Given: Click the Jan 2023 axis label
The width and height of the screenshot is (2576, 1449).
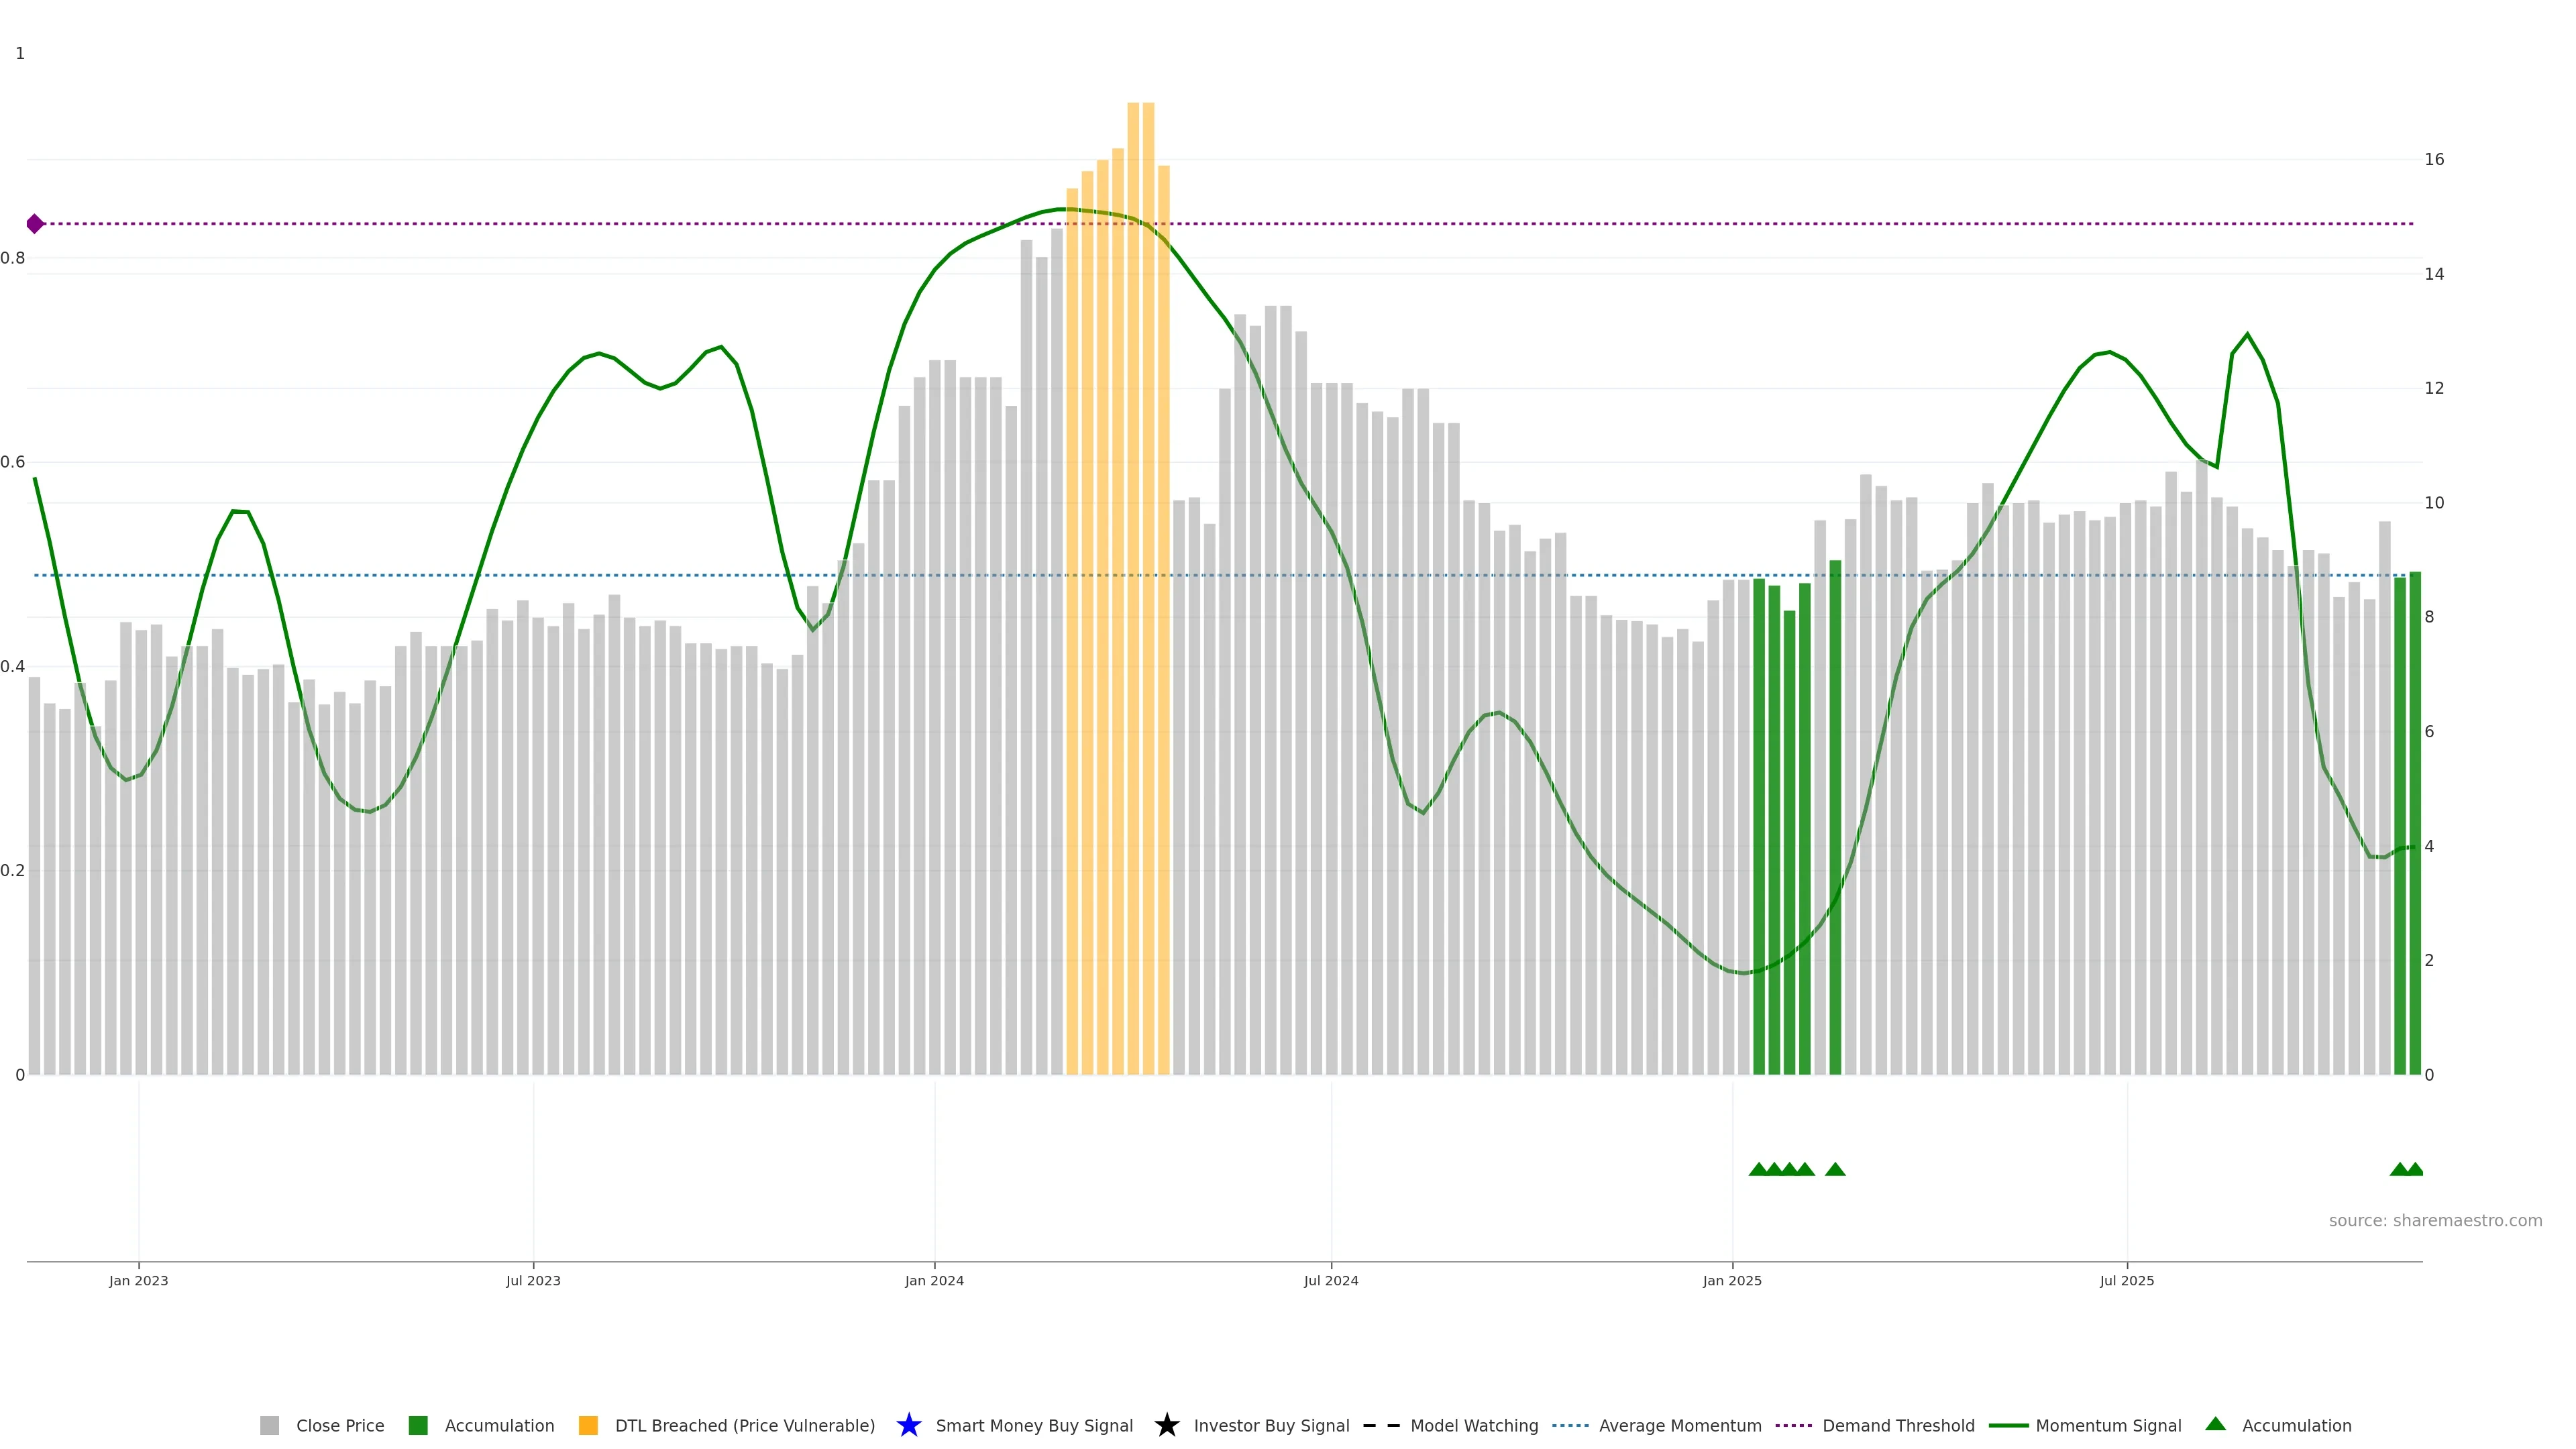Looking at the screenshot, I should pos(139,1280).
